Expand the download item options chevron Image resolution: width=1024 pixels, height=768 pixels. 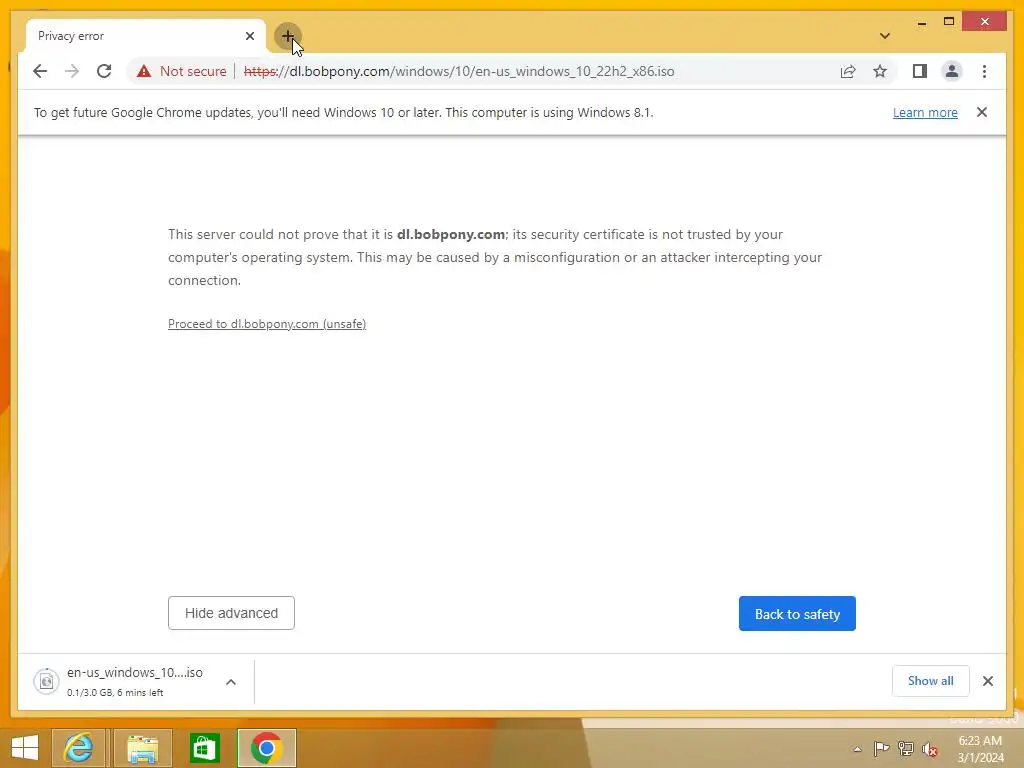(x=231, y=682)
